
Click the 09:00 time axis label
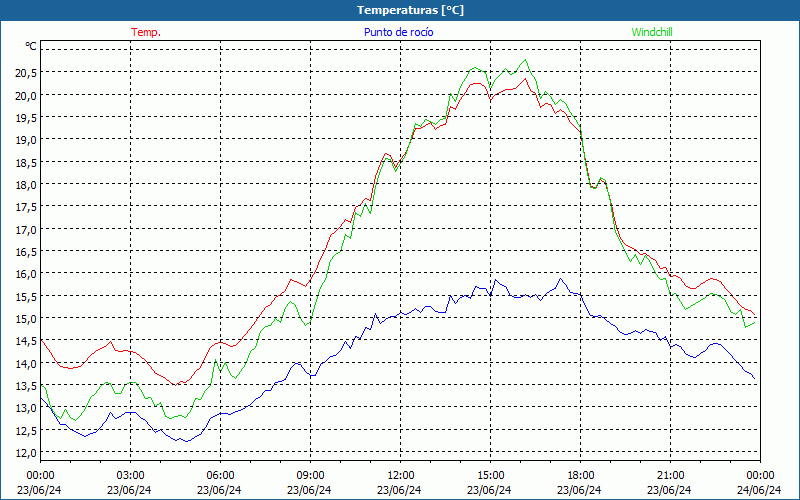pyautogui.click(x=310, y=475)
